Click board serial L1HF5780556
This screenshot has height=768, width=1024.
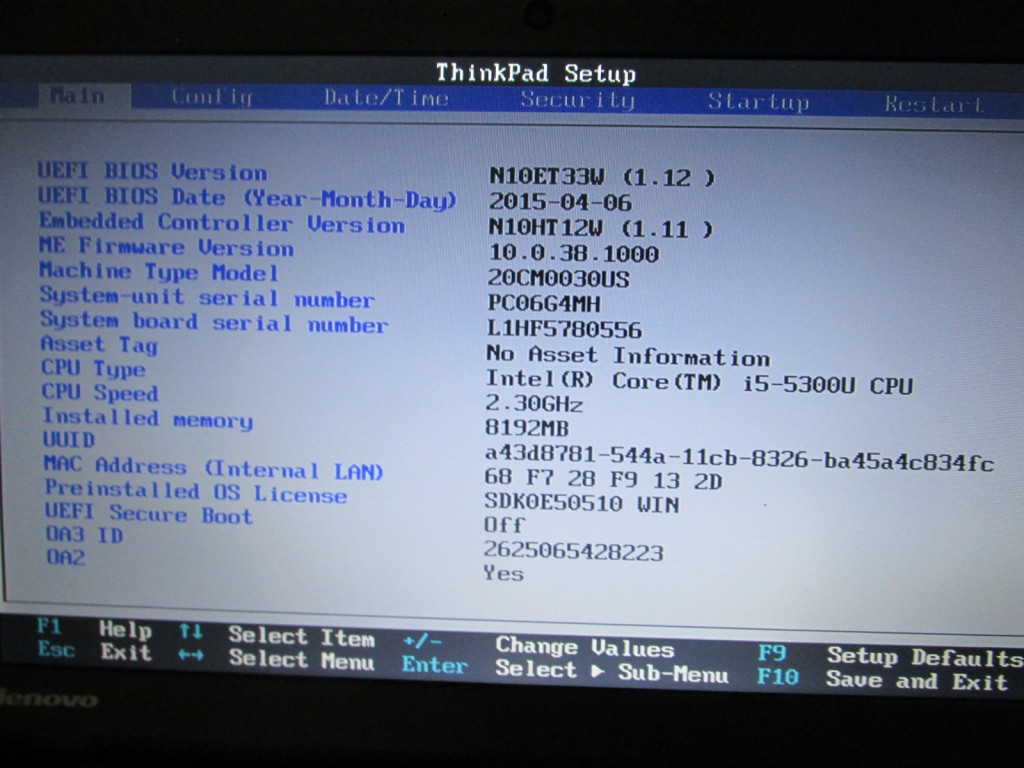coord(565,329)
